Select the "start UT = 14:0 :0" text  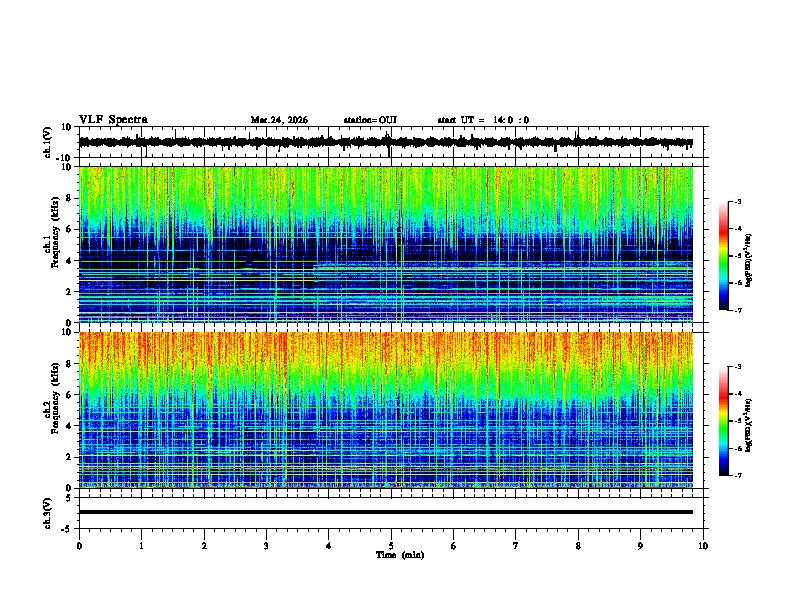click(x=483, y=120)
